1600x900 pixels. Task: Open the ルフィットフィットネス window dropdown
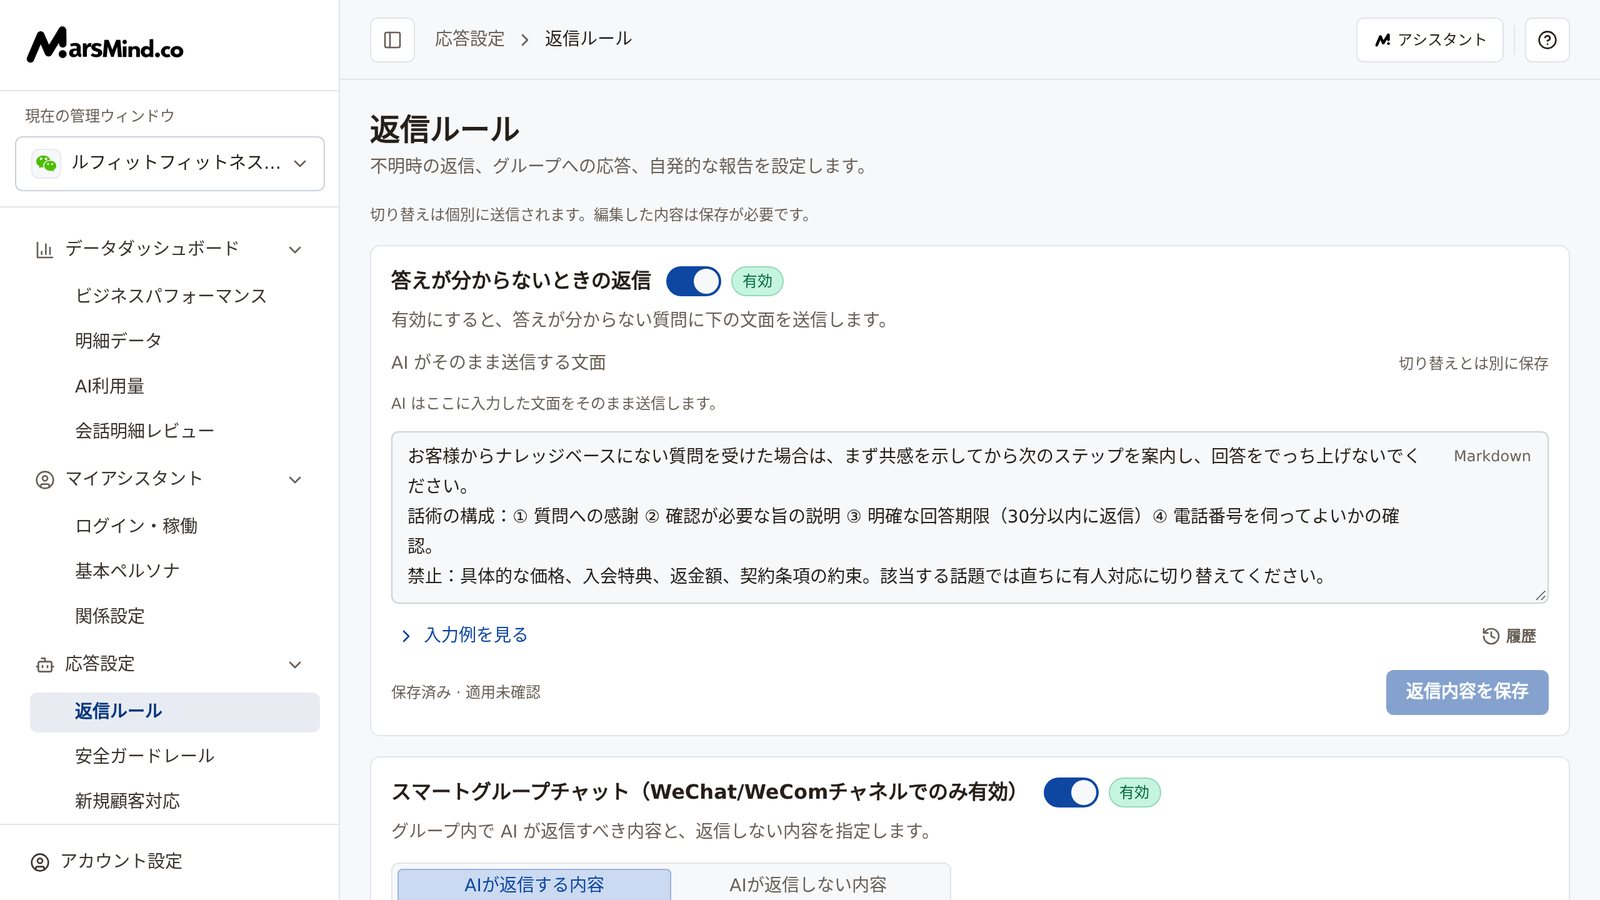tap(170, 163)
